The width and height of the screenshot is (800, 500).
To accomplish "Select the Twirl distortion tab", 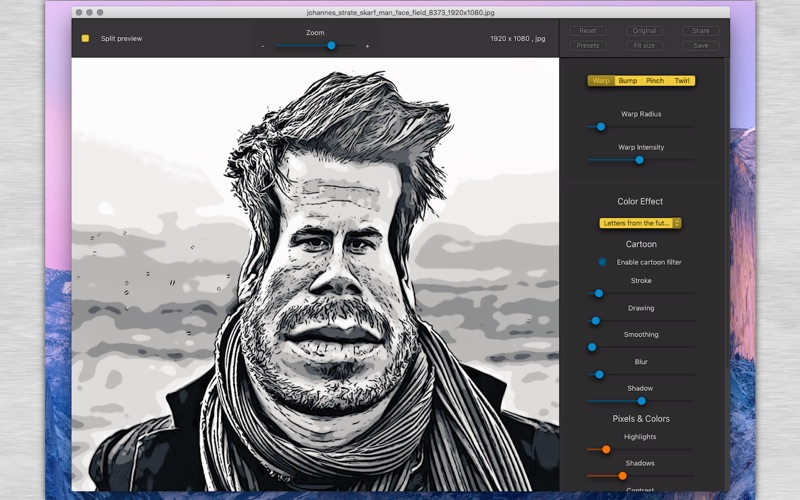I will 682,81.
